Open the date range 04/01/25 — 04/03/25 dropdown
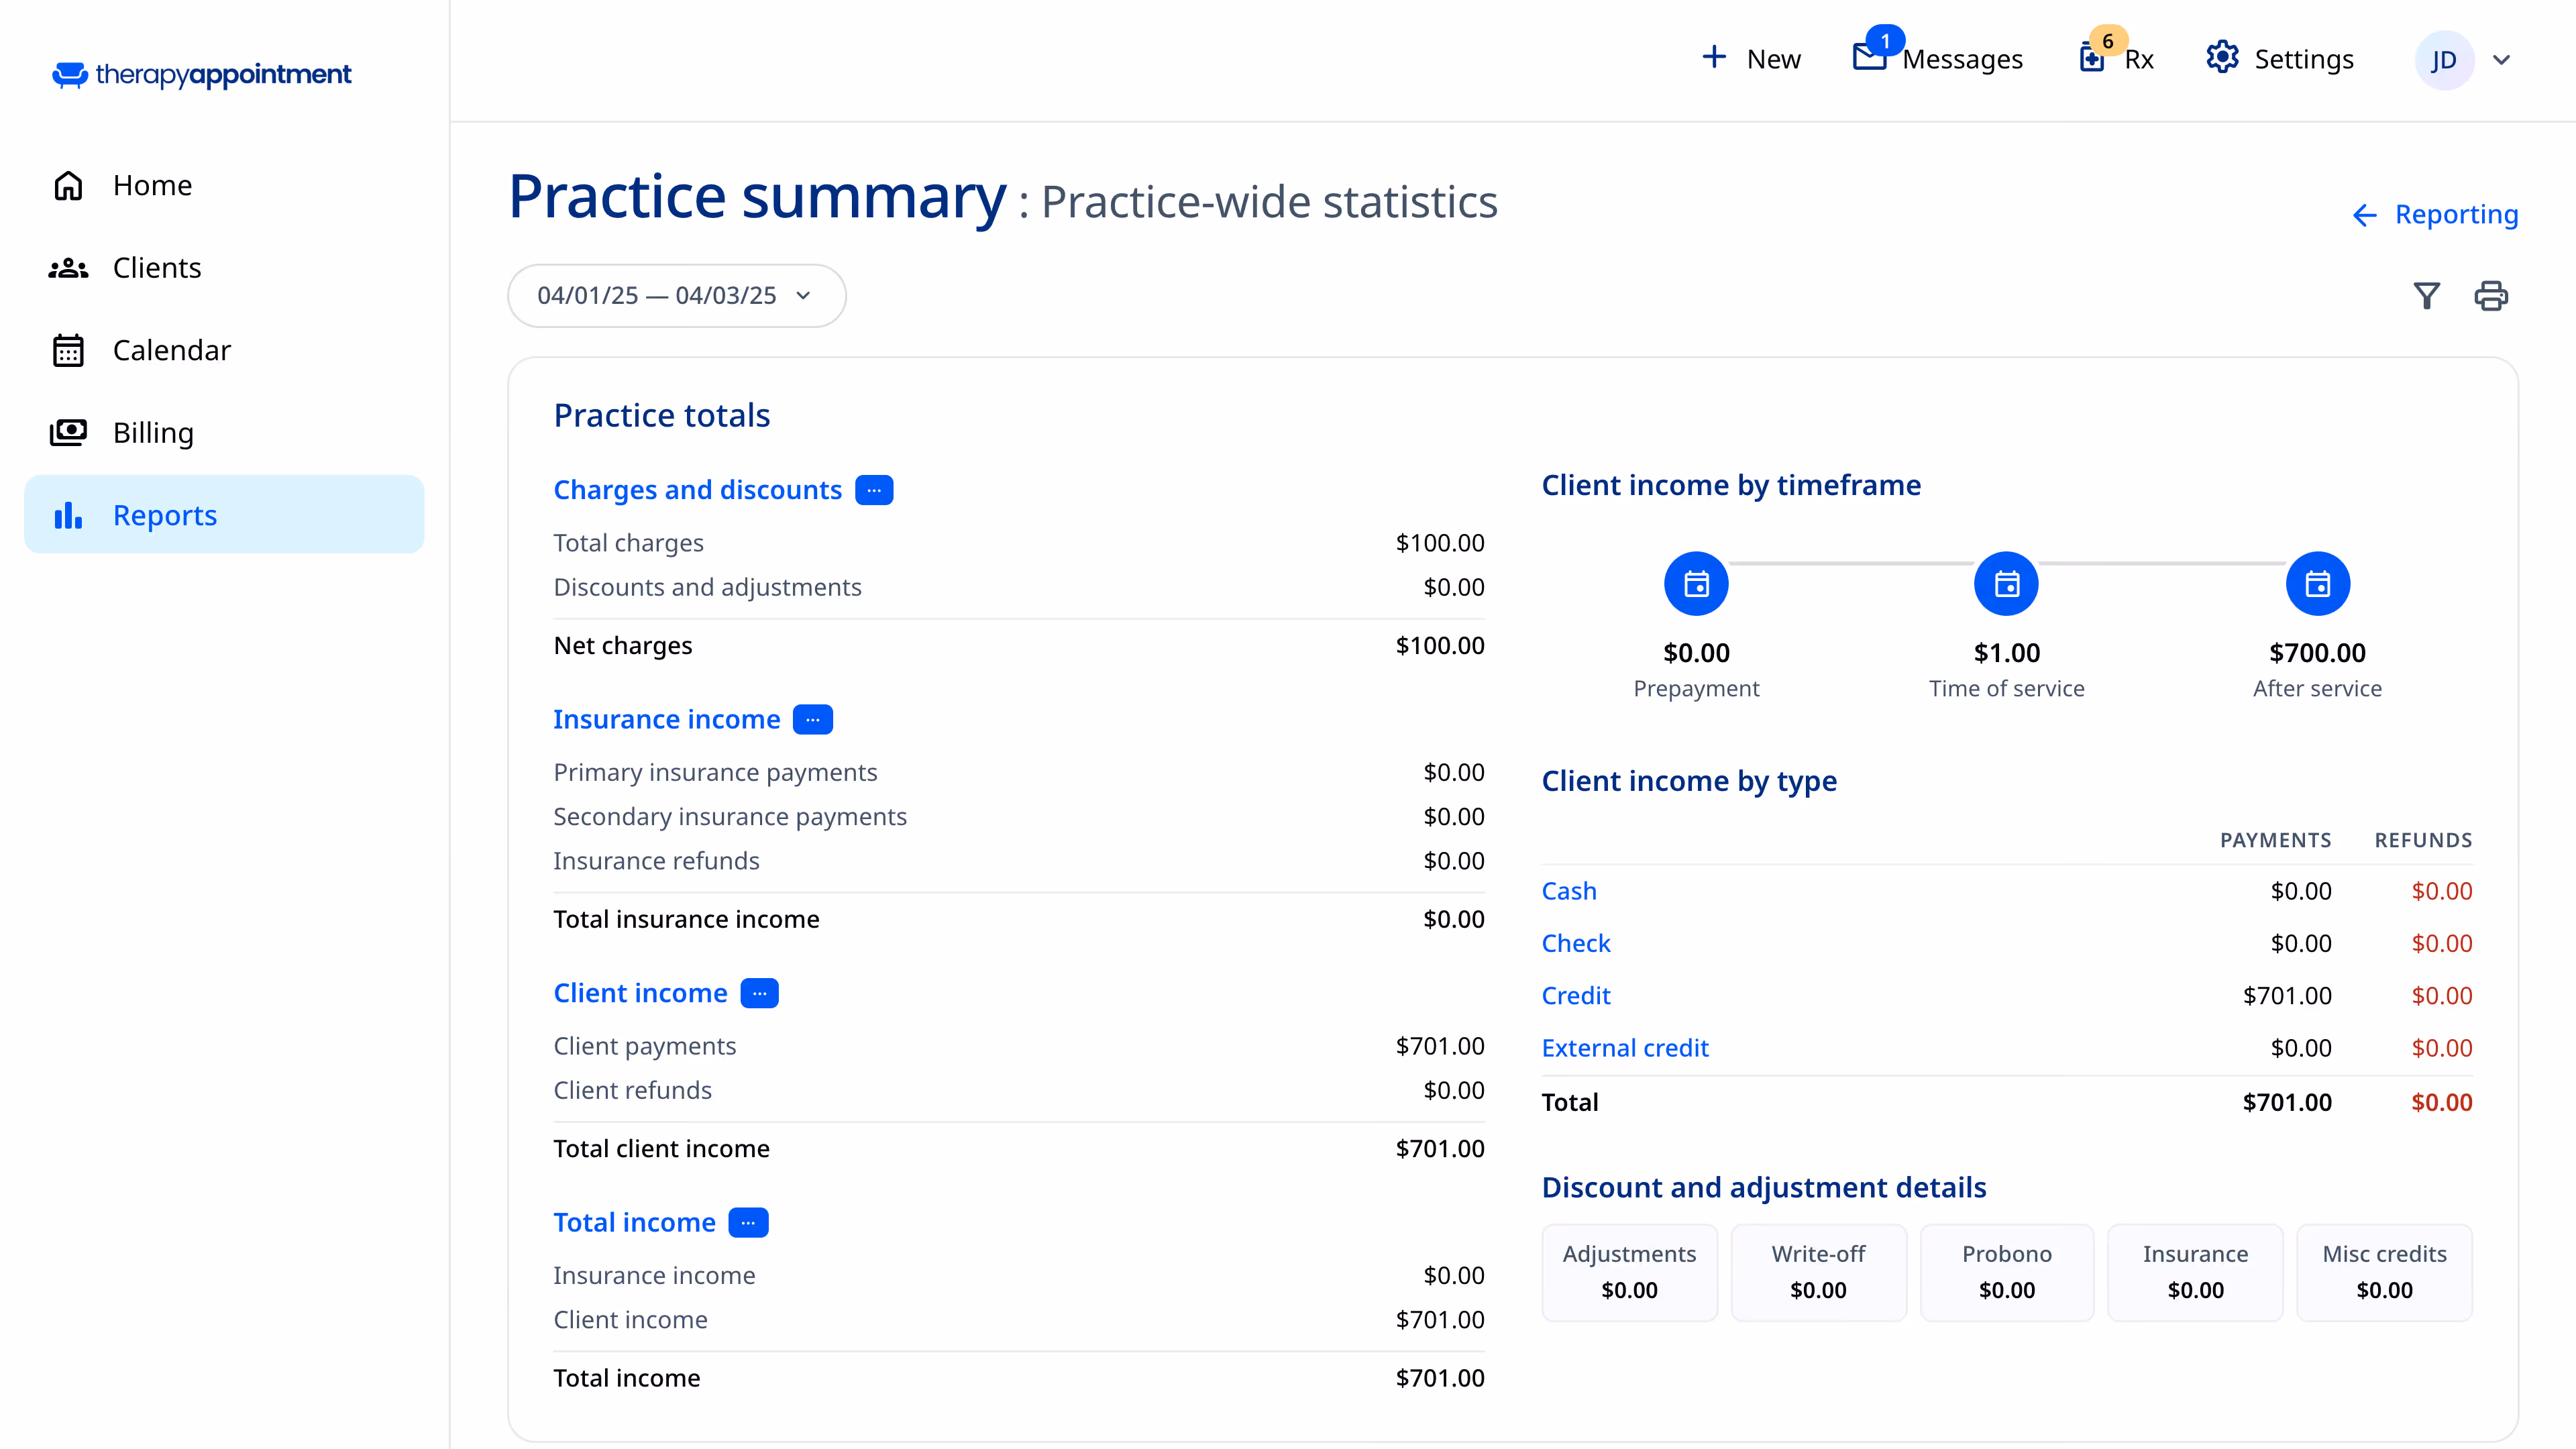The height and width of the screenshot is (1449, 2576). tap(677, 296)
